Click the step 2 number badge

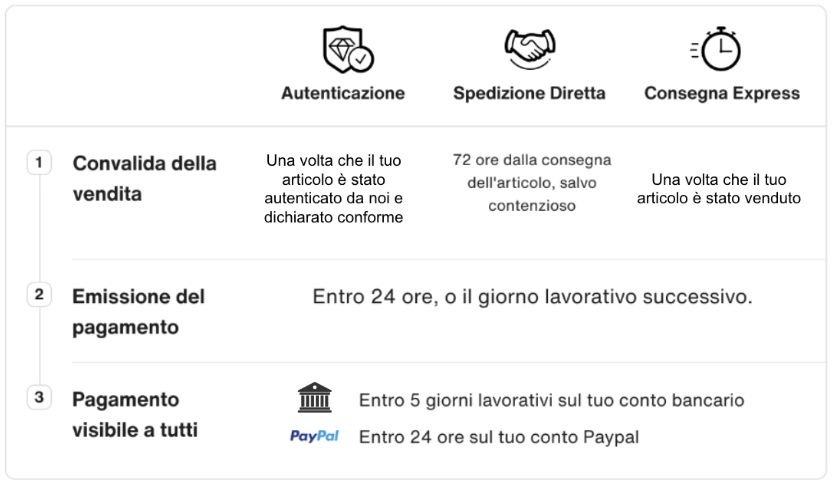pyautogui.click(x=39, y=295)
